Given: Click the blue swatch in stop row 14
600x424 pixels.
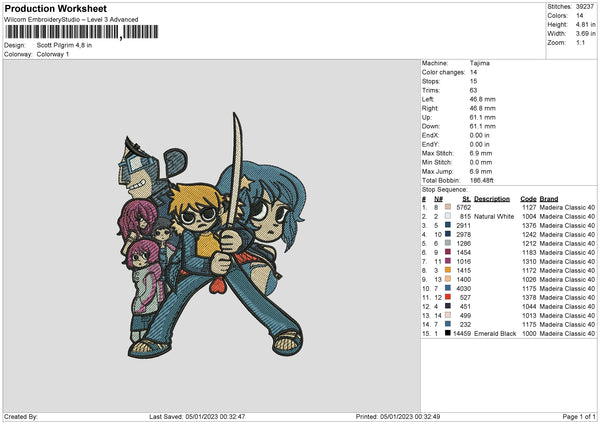Looking at the screenshot, I should tap(448, 324).
